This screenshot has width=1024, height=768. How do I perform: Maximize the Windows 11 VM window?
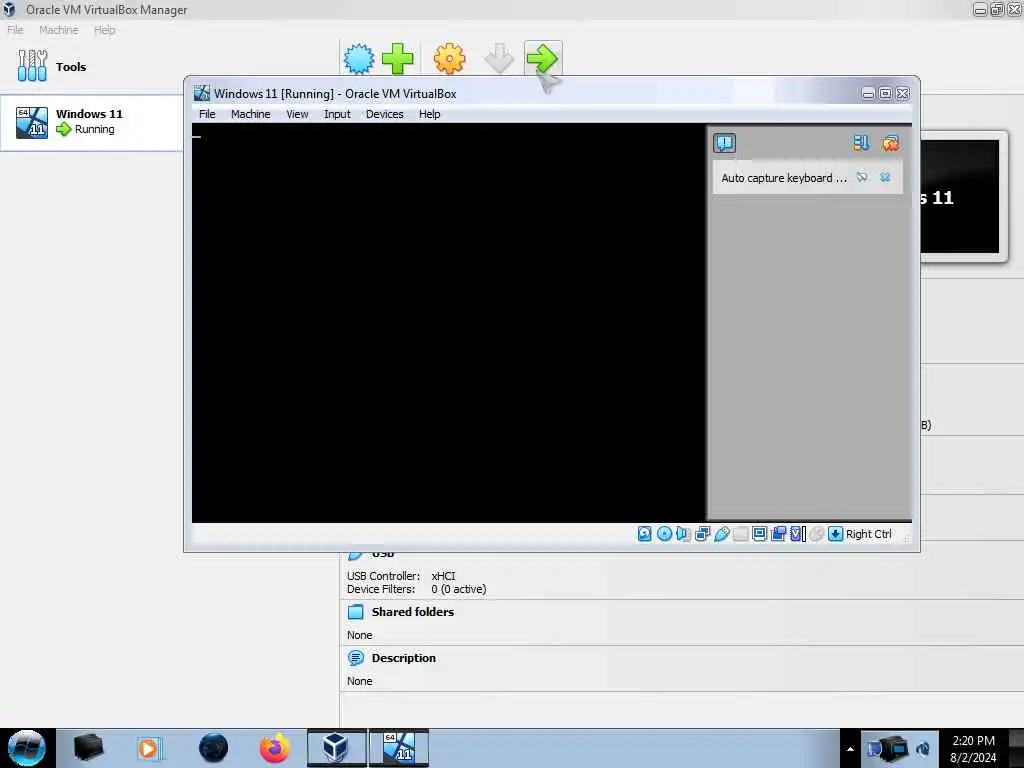(886, 94)
